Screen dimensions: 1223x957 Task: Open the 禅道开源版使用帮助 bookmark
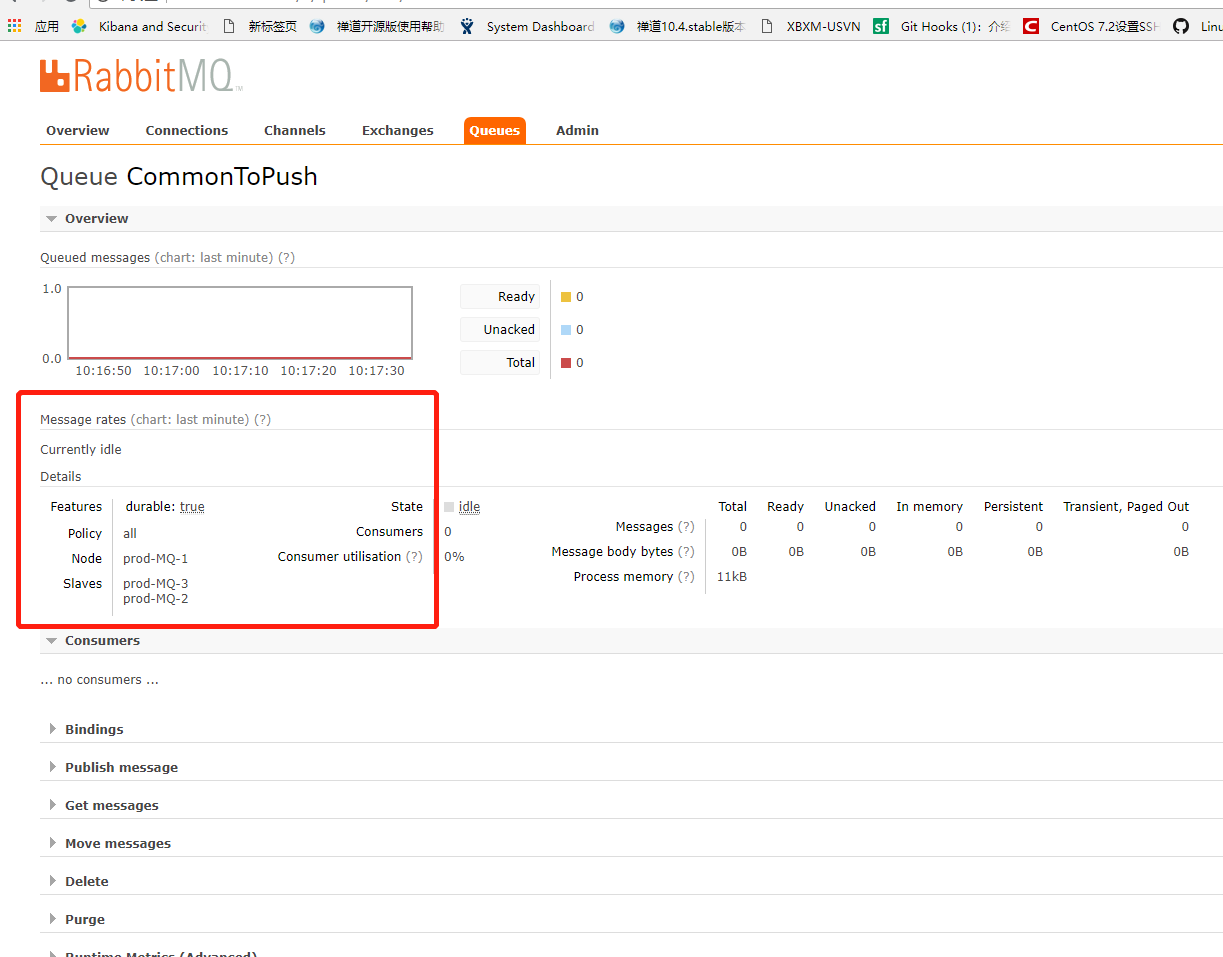377,26
